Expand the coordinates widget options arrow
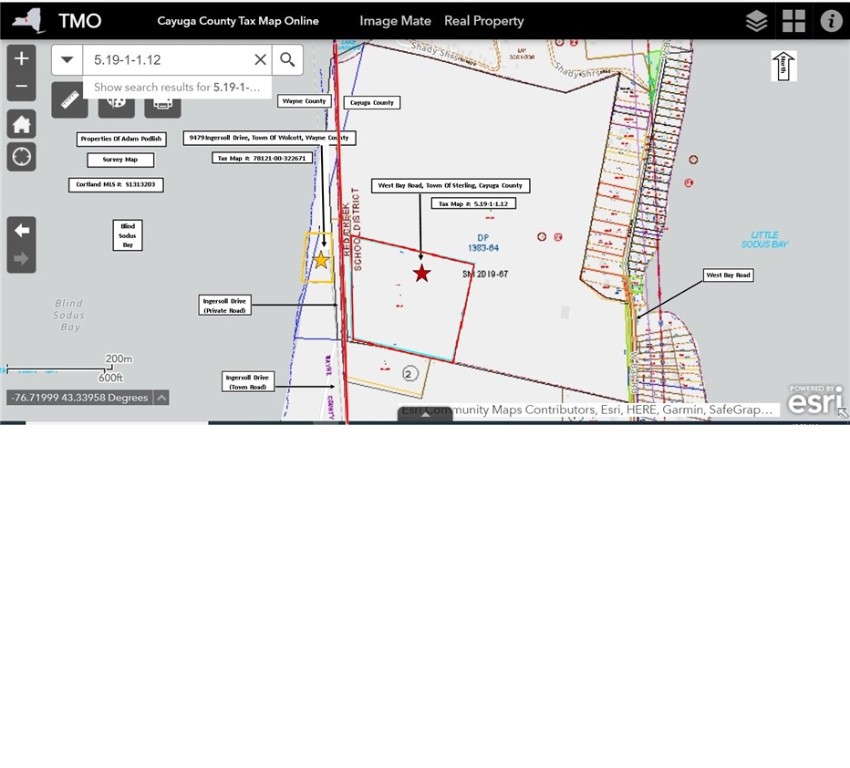The height and width of the screenshot is (768, 850). (x=161, y=398)
